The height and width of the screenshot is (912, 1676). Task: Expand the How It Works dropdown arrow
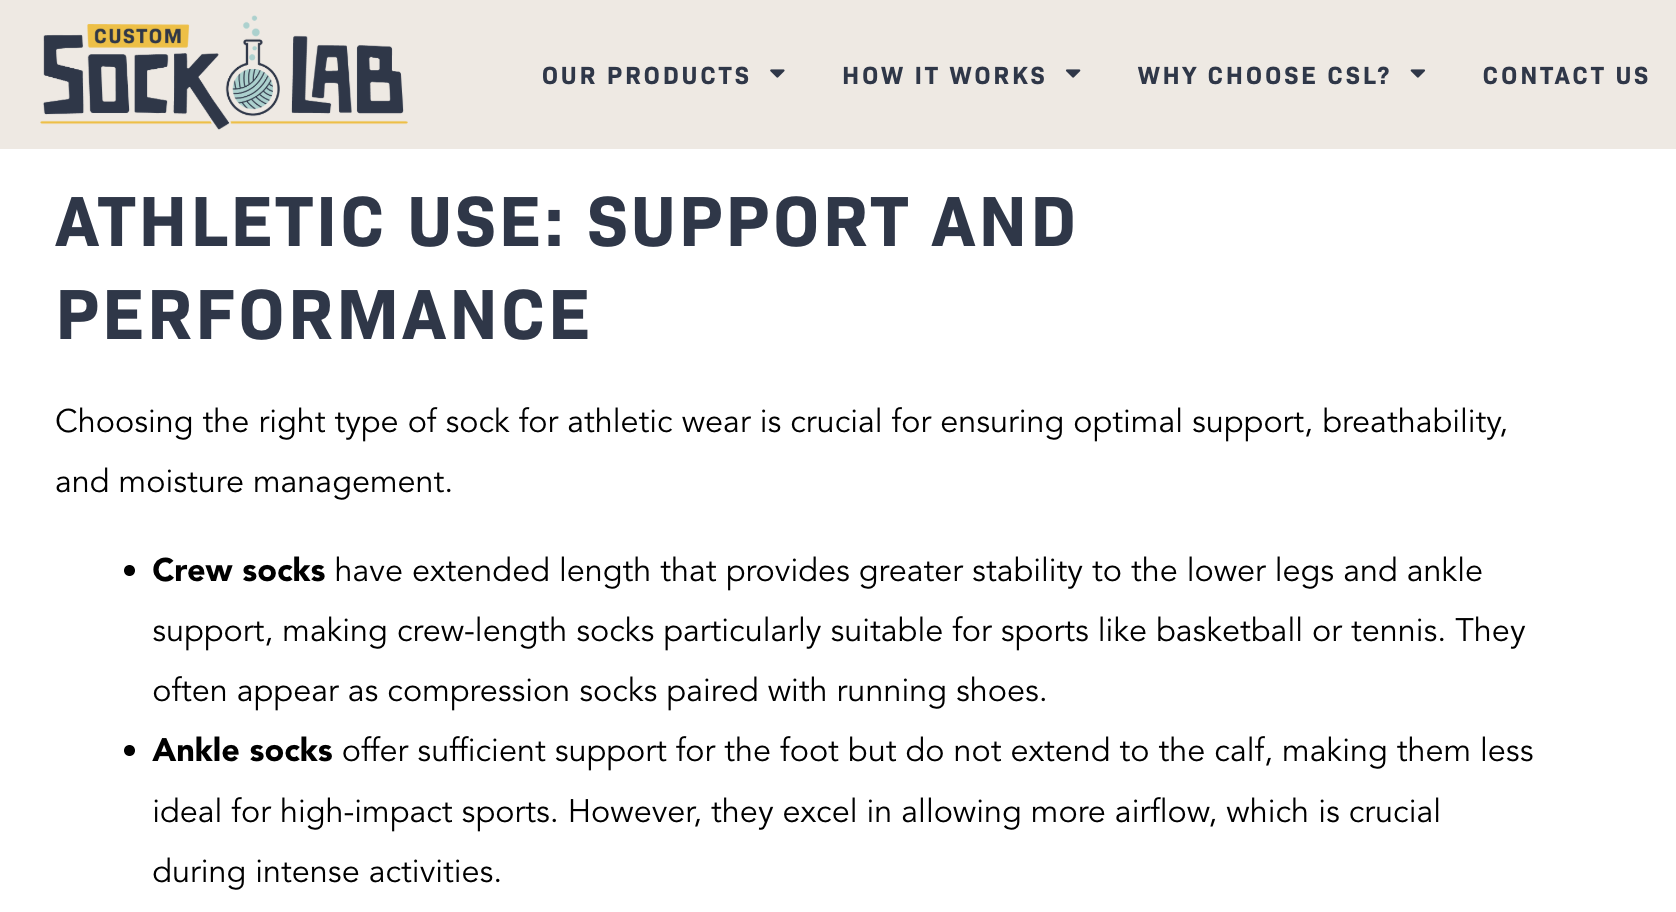click(1074, 74)
